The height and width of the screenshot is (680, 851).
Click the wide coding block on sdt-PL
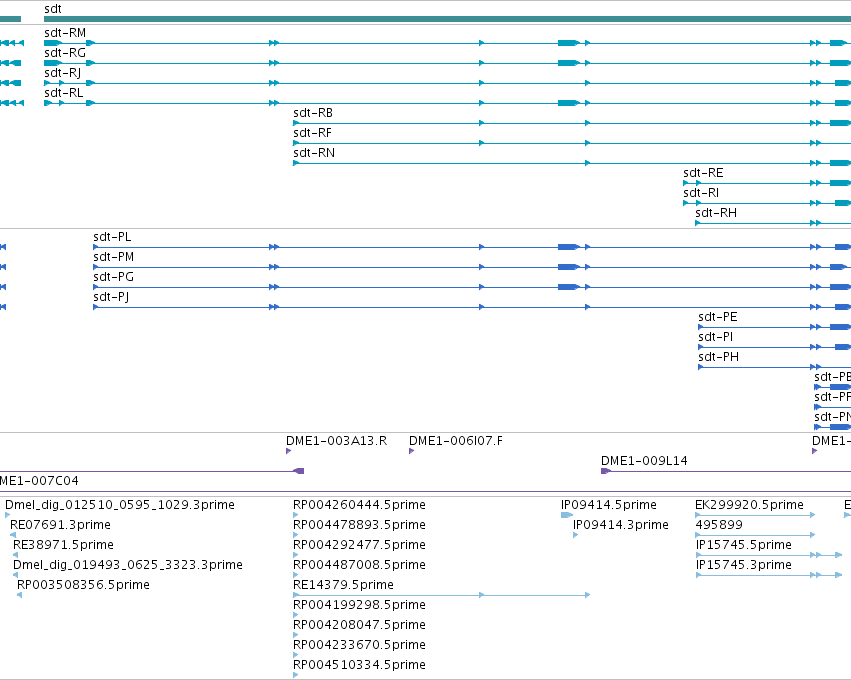point(567,247)
